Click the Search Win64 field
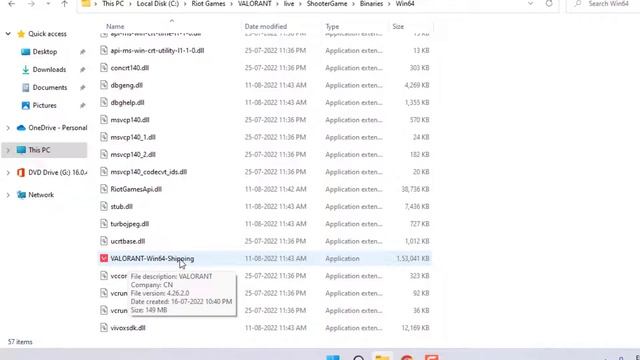This screenshot has height=360, width=640. pos(603,4)
